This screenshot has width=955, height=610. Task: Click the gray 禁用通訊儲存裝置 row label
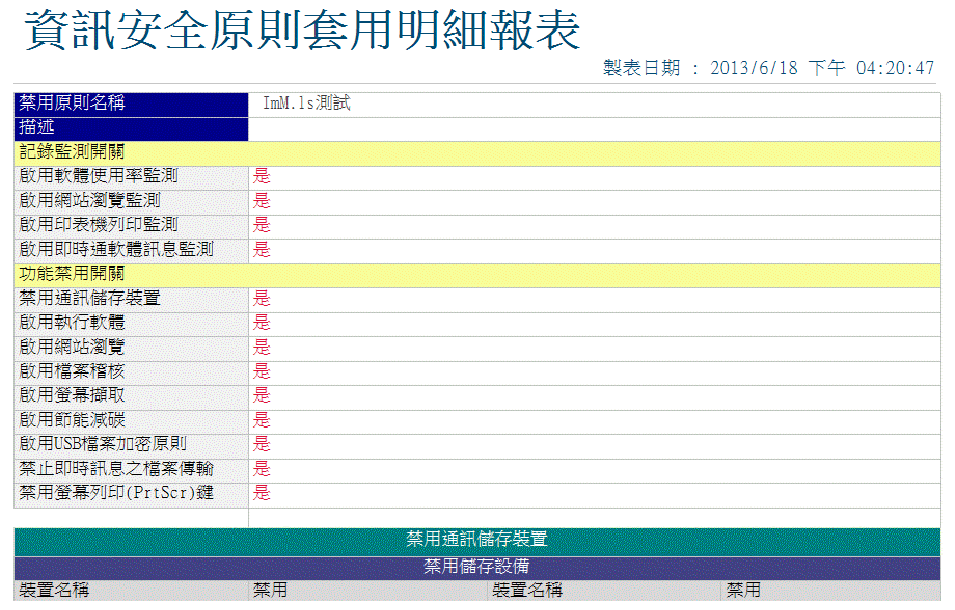90,298
